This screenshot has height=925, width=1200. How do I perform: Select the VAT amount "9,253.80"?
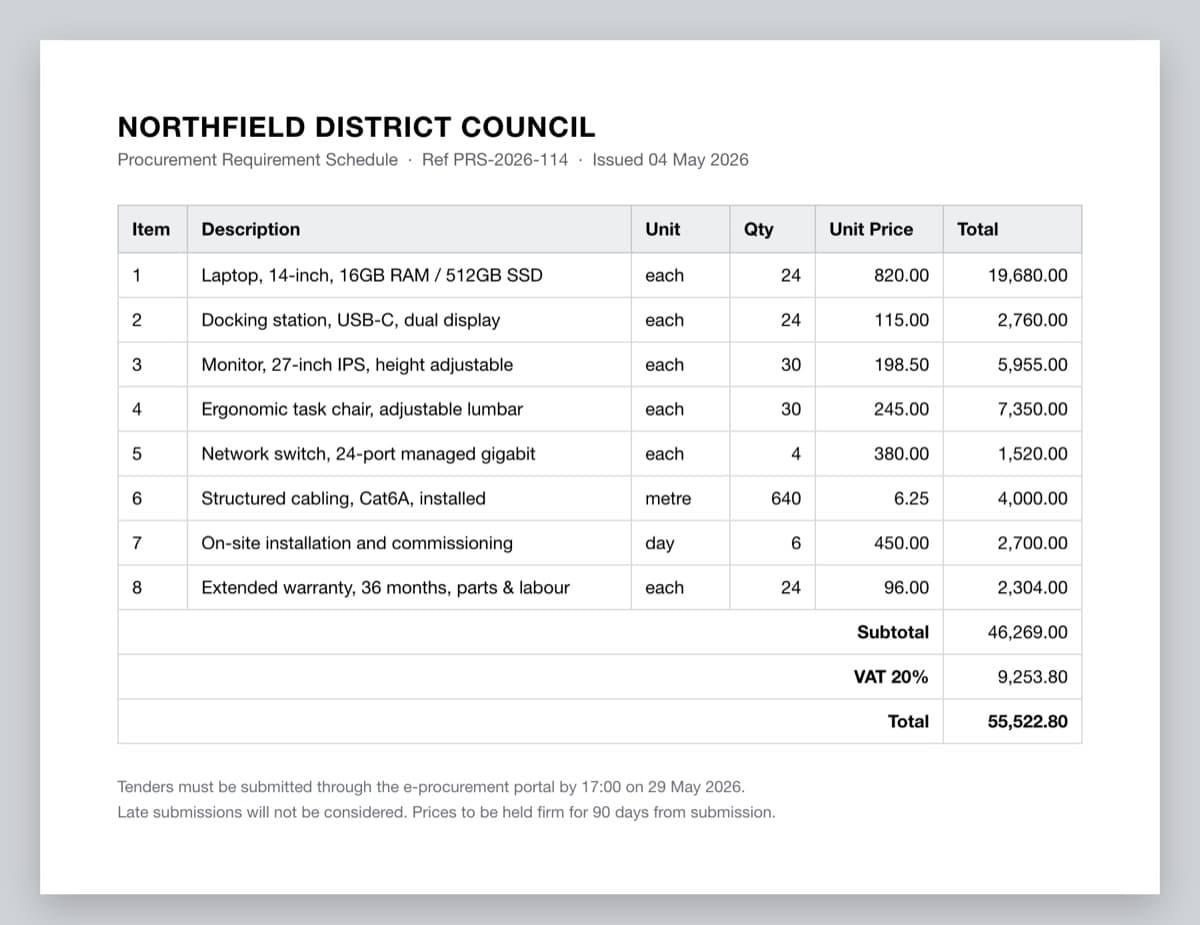click(1033, 677)
